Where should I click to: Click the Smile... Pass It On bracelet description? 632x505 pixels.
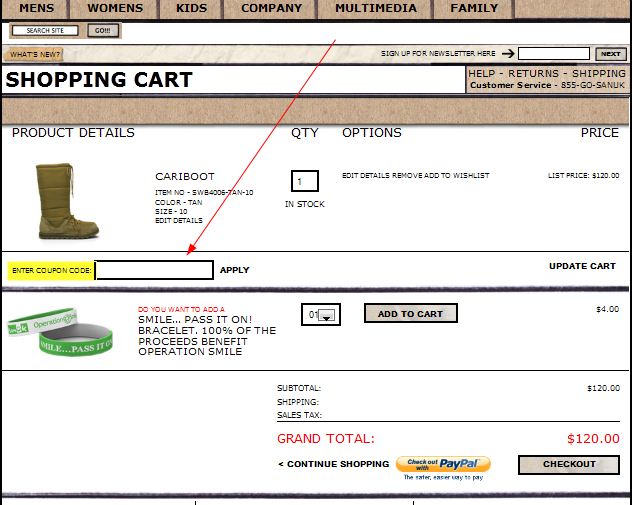pyautogui.click(x=207, y=335)
